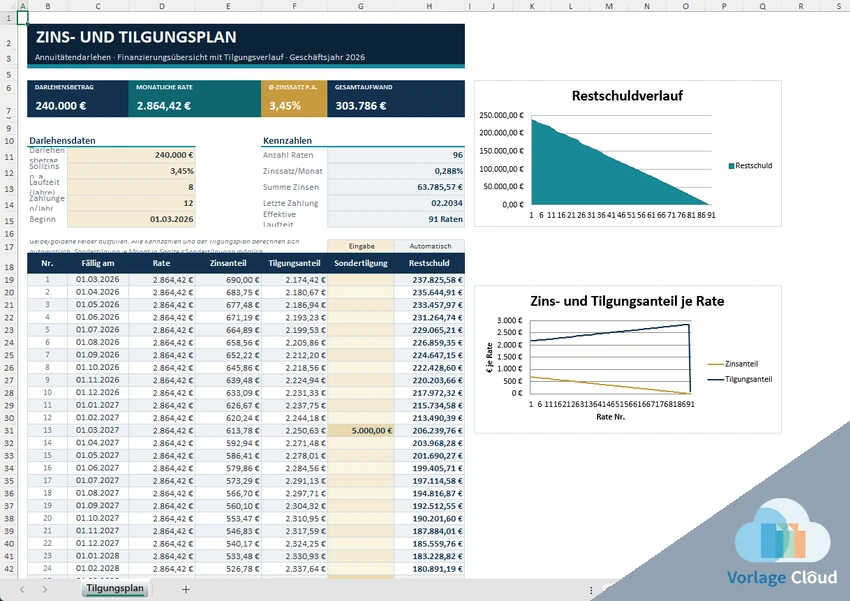Image resolution: width=850 pixels, height=601 pixels.
Task: Click the Ø-Zinssatz tile 3,45%
Action: pyautogui.click(x=294, y=99)
